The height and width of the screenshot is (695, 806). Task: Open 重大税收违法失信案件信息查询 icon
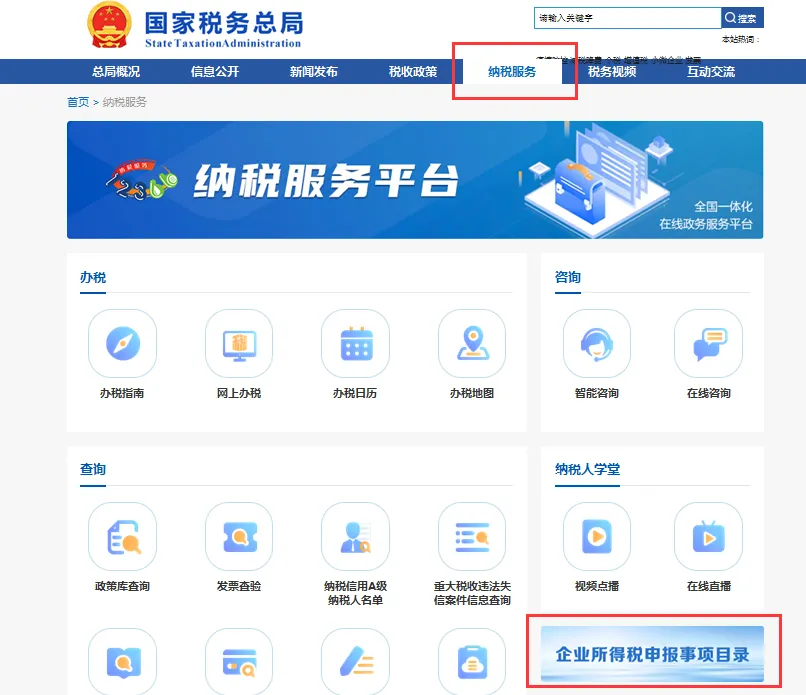pyautogui.click(x=472, y=537)
